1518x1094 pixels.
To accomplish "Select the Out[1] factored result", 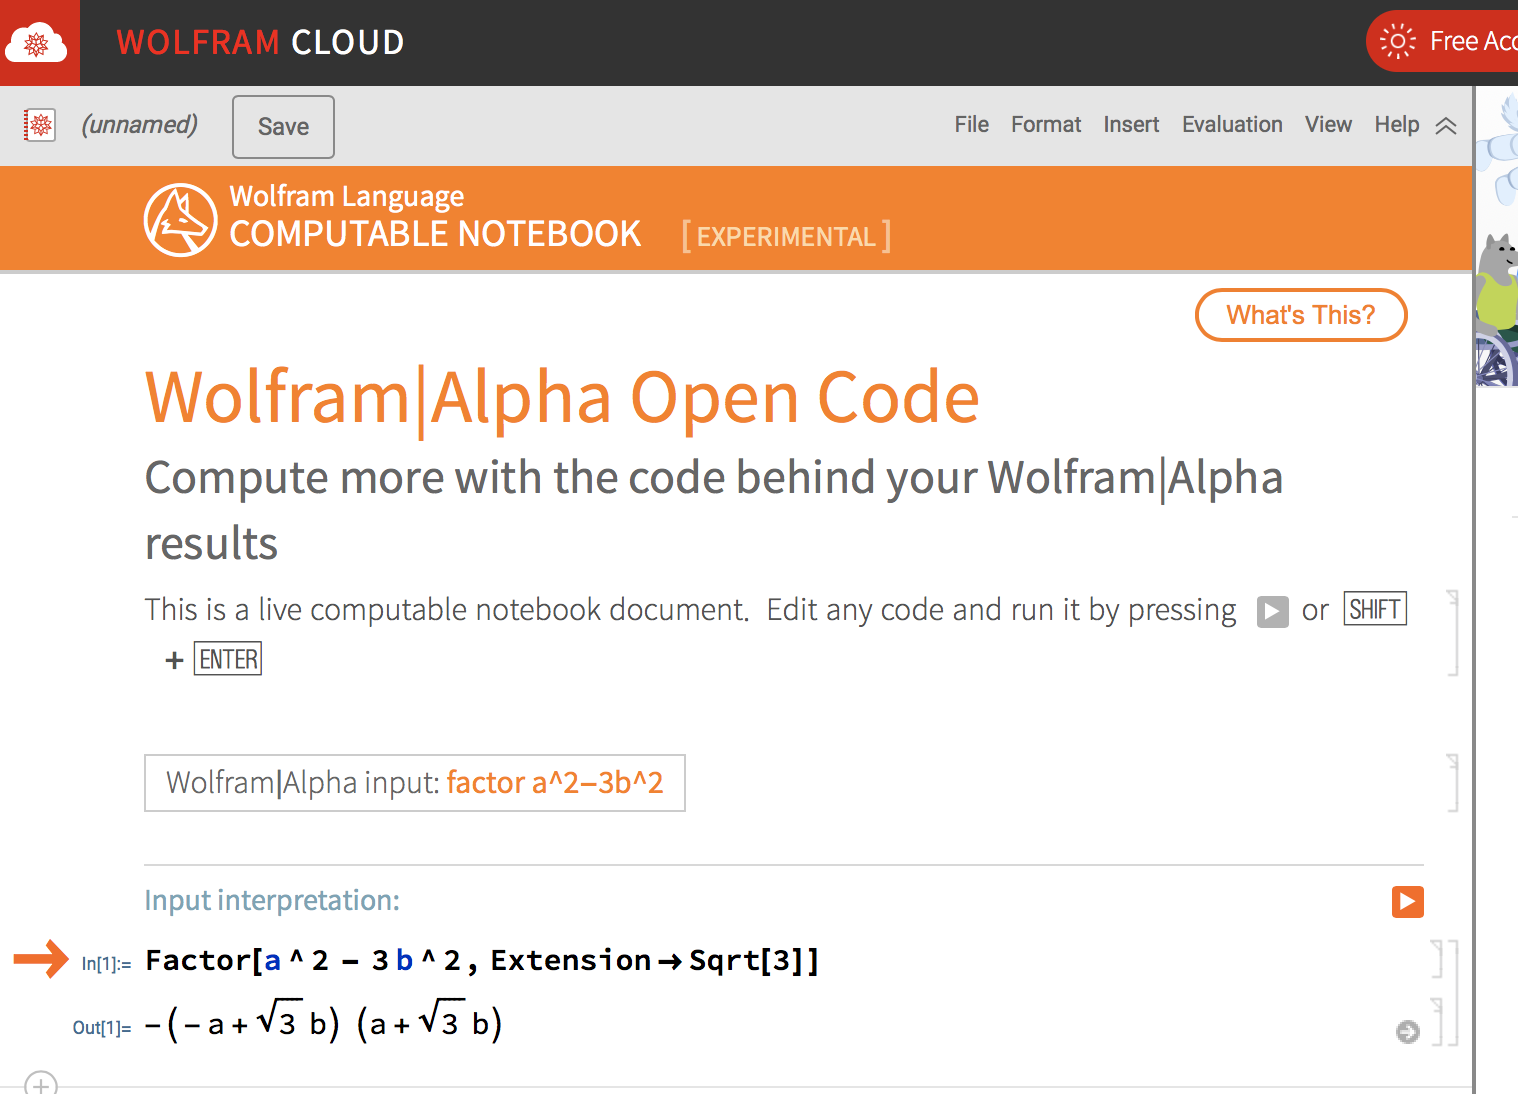I will click(x=323, y=1023).
